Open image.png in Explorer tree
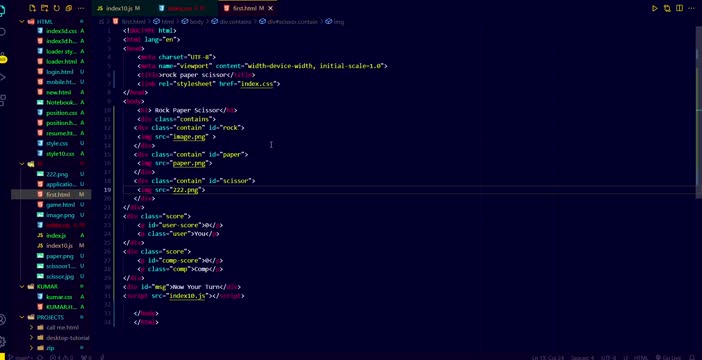The image size is (702, 360). pyautogui.click(x=60, y=215)
